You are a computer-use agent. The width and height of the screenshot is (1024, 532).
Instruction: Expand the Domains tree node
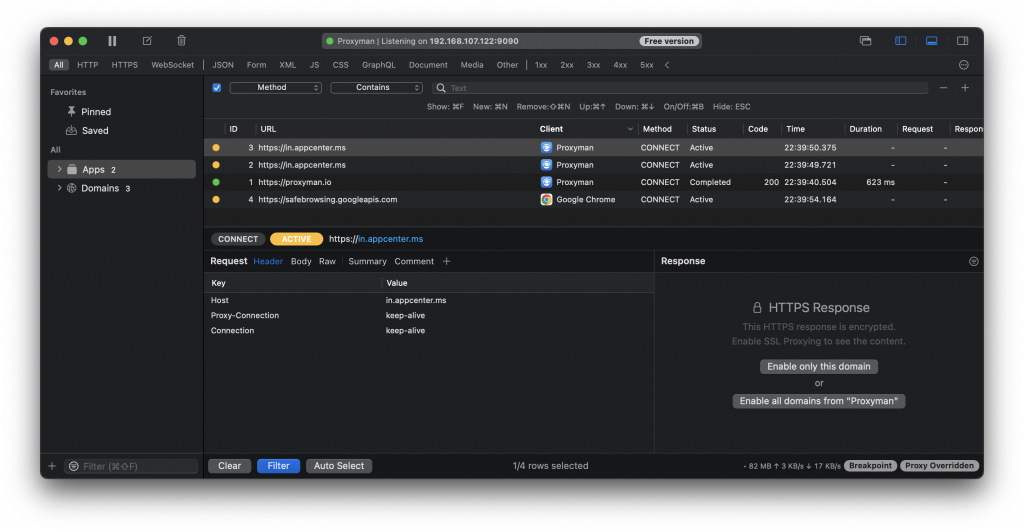coord(59,188)
